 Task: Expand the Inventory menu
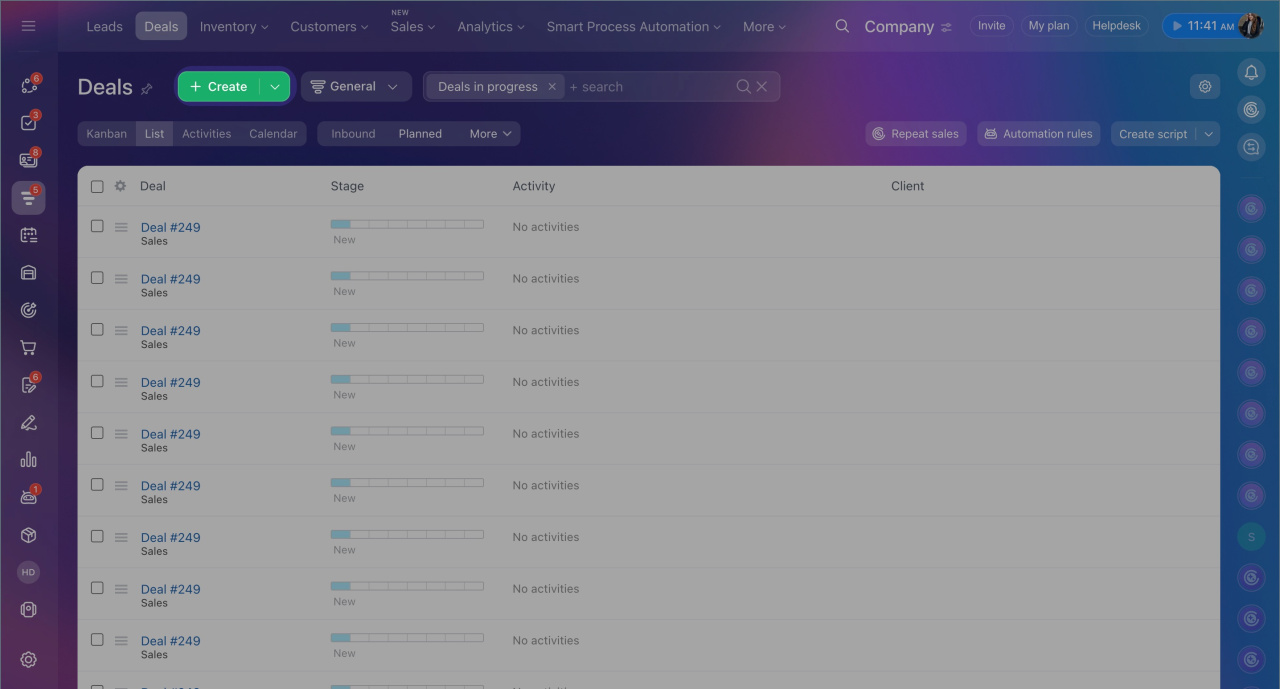[x=234, y=27]
